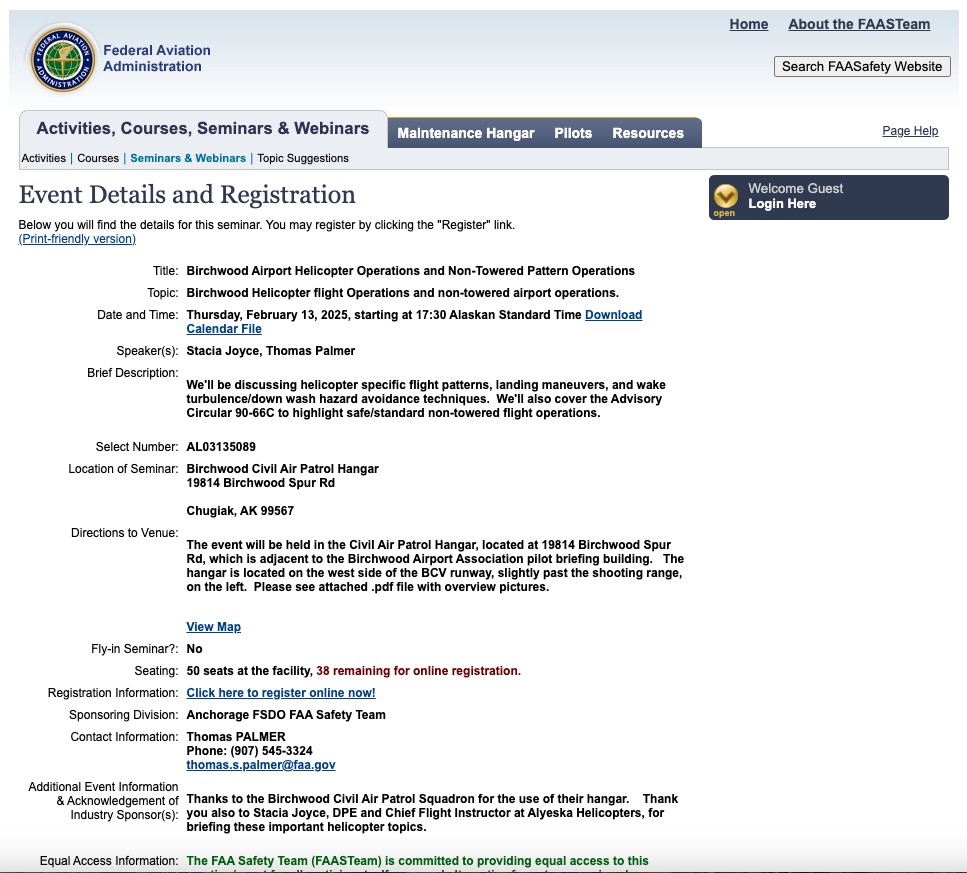Email thomas.s.palmer@faa.gov link
The height and width of the screenshot is (873, 967).
click(261, 765)
